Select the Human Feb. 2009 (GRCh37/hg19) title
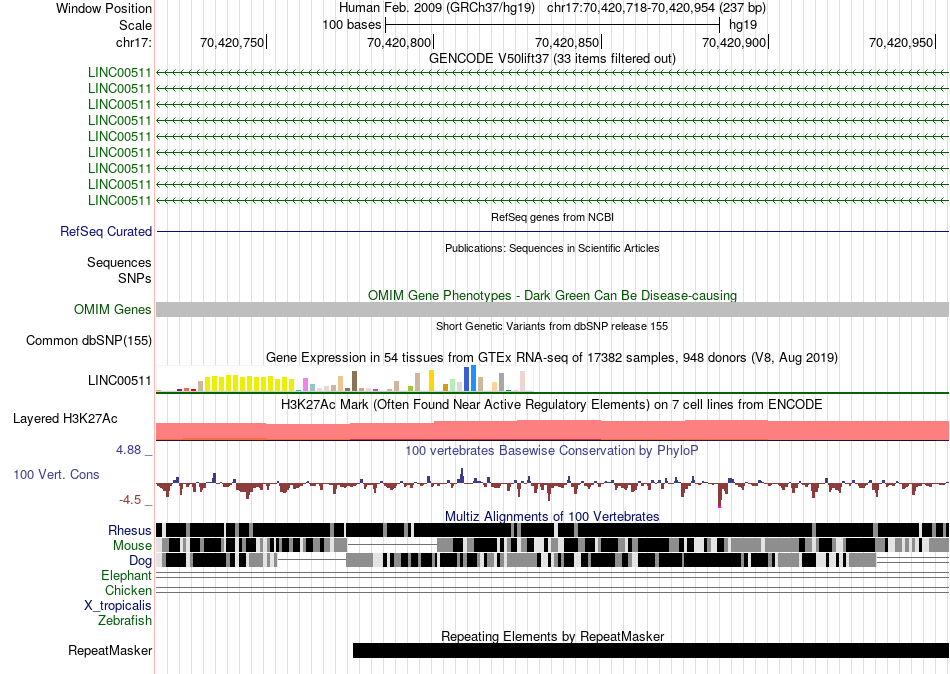Viewport: 950px width, 674px height. pos(437,8)
